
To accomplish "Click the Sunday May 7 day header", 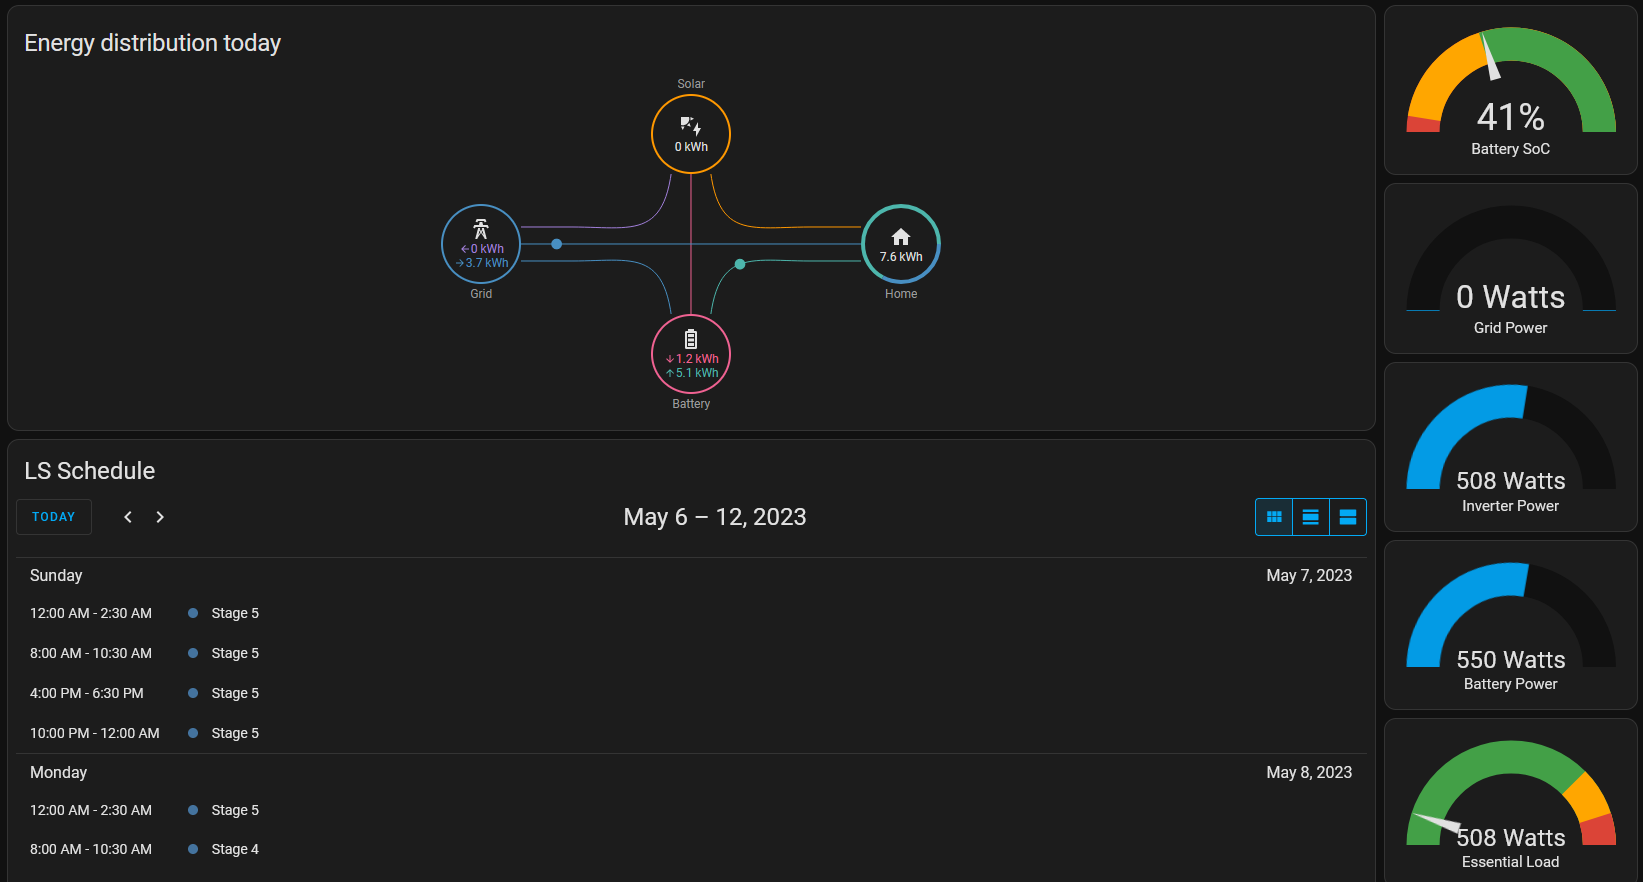I will (56, 576).
